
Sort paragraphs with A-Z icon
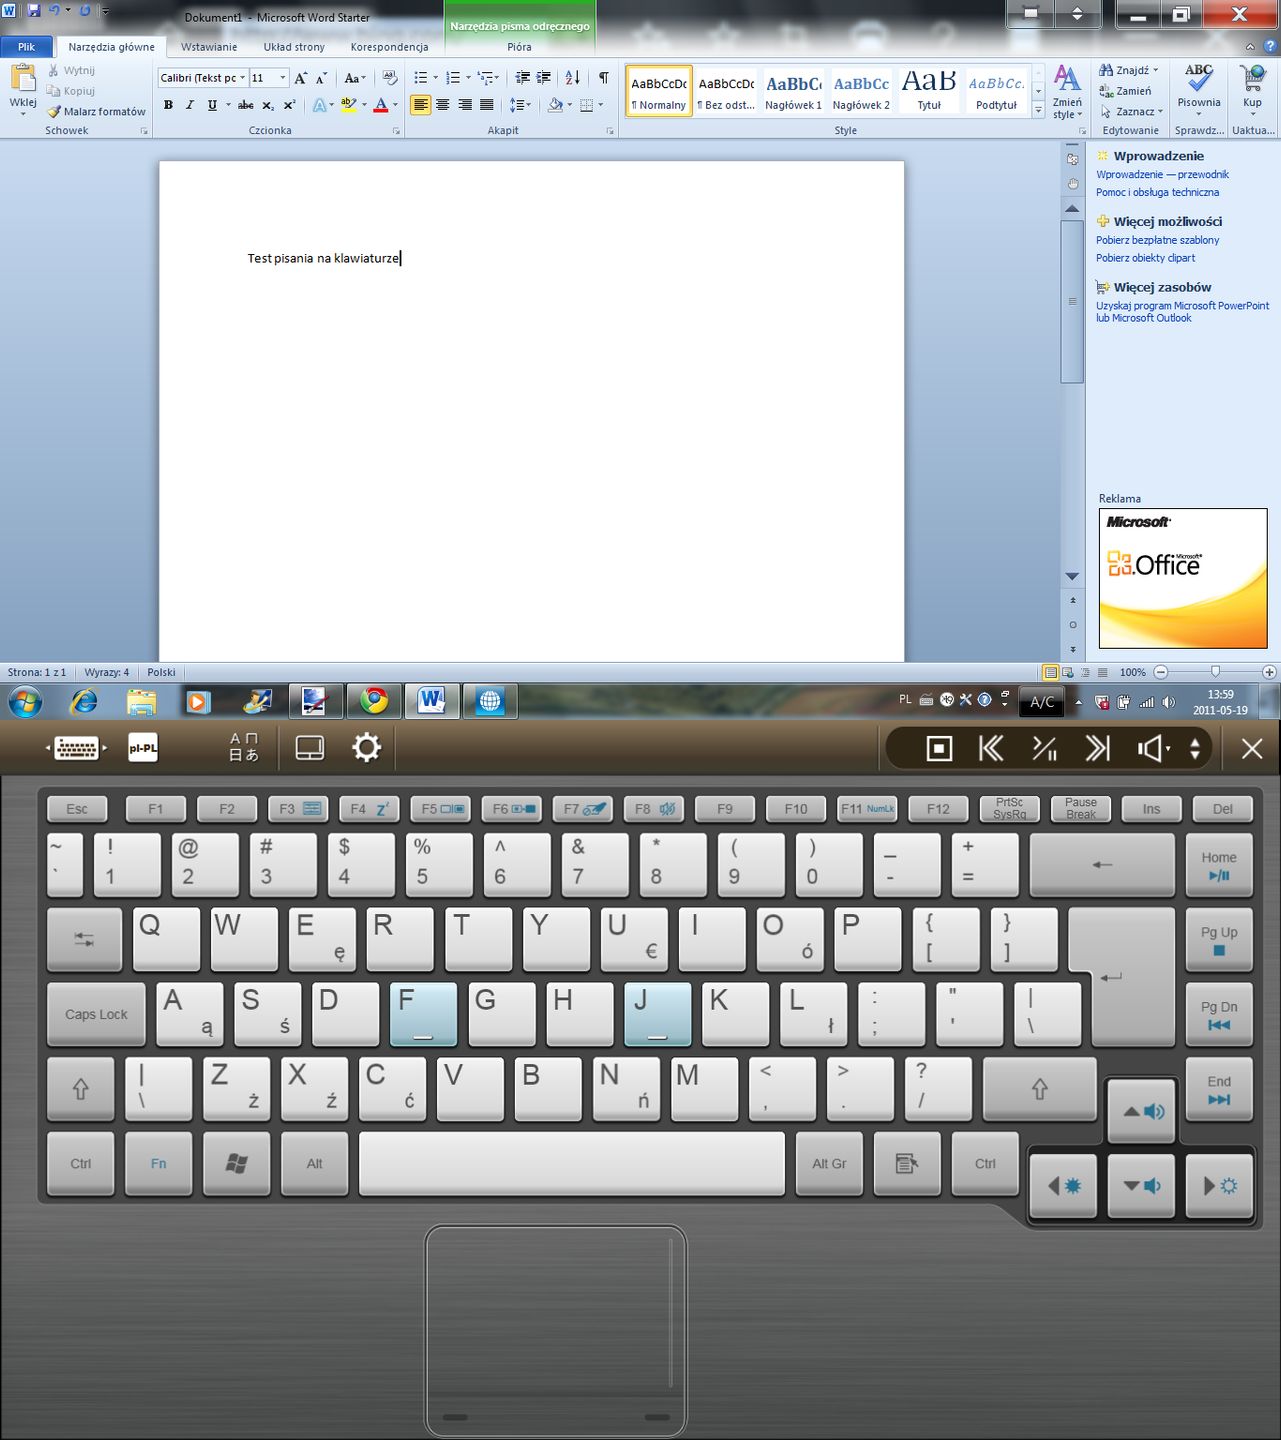tap(572, 78)
